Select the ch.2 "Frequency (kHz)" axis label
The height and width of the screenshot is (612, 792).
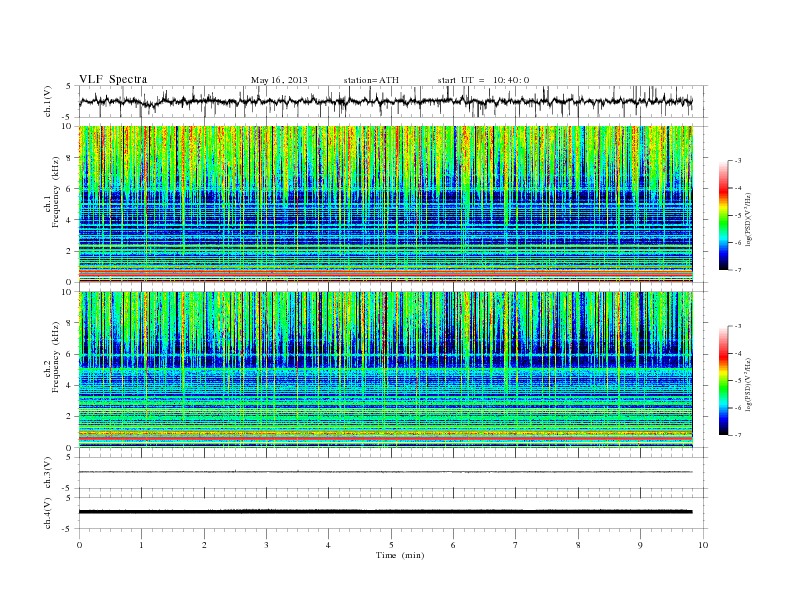(x=56, y=356)
